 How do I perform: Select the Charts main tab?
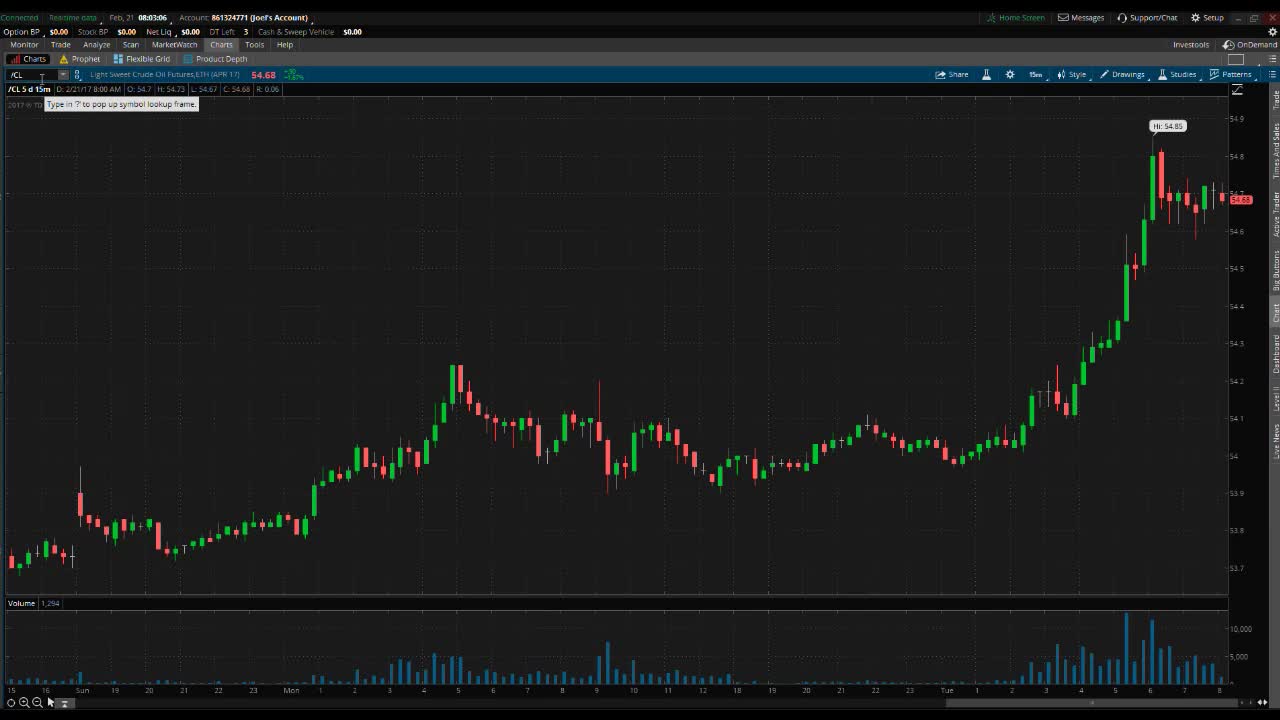pos(221,45)
